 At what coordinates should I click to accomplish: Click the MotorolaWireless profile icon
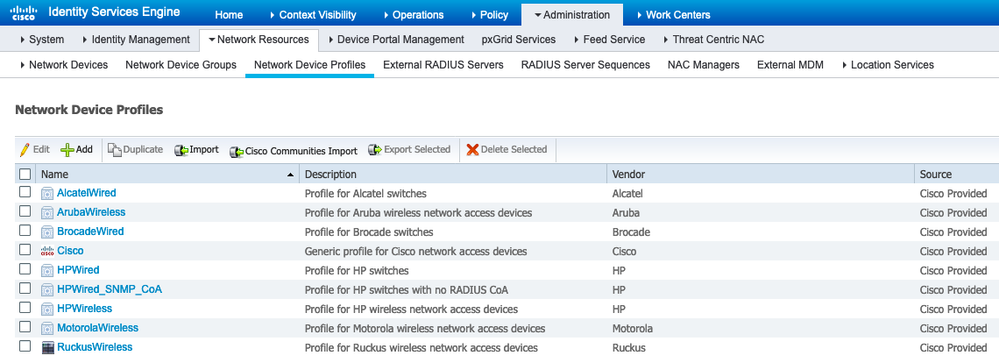[x=47, y=328]
